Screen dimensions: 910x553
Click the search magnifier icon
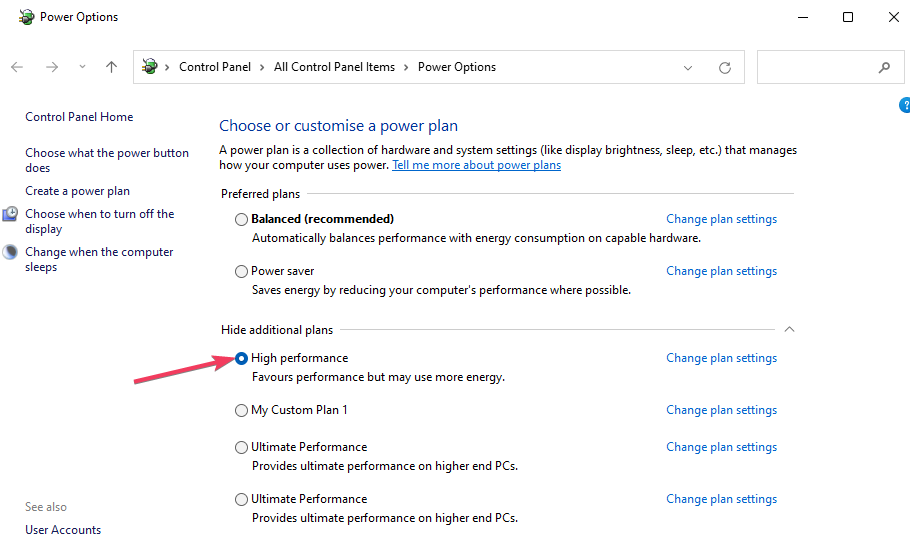[x=884, y=68]
